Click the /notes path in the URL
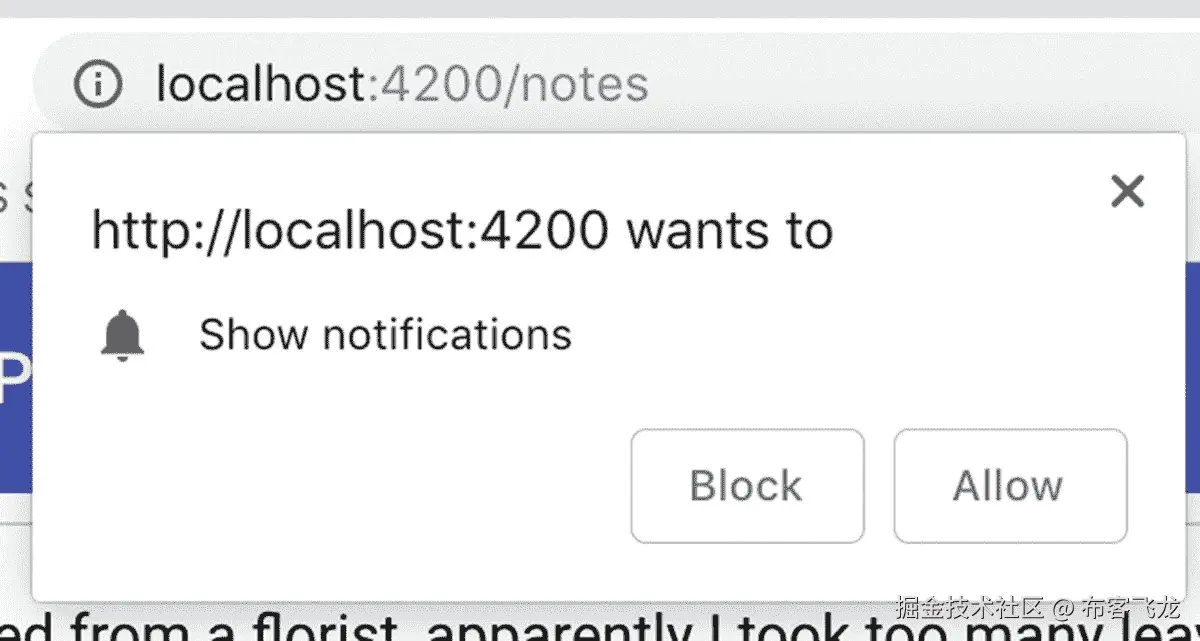 [x=577, y=84]
